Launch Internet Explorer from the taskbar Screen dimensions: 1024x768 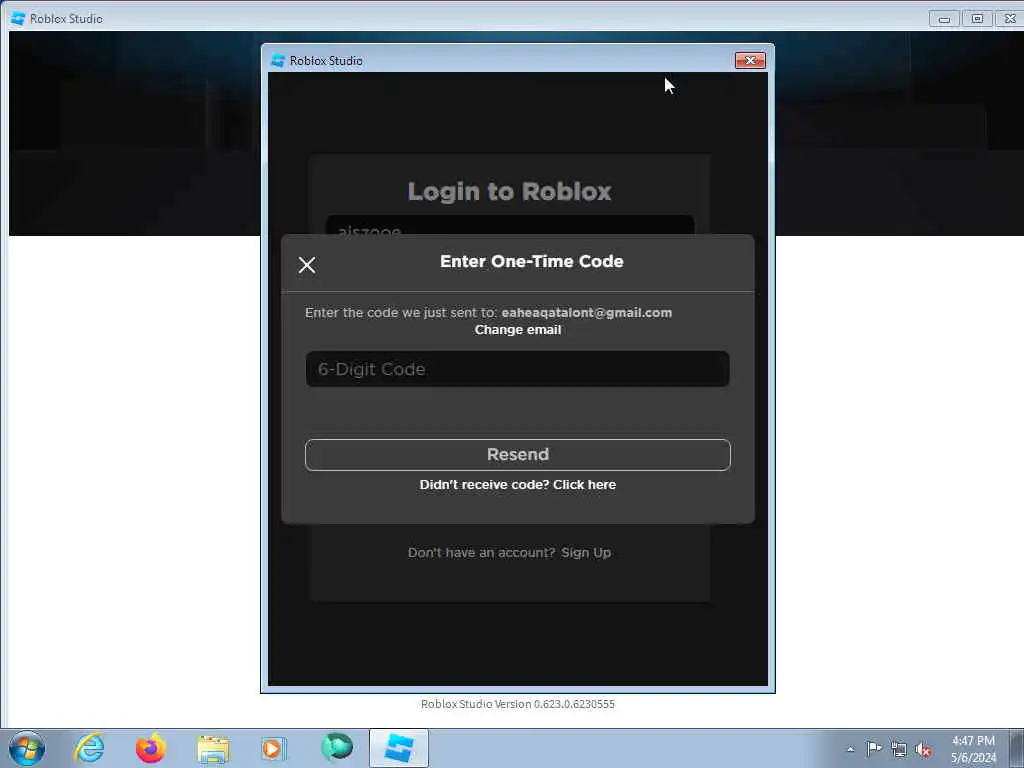coord(89,748)
